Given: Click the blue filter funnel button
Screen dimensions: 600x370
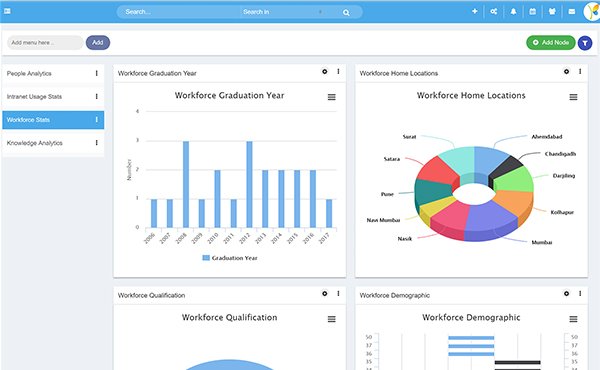Looking at the screenshot, I should [x=585, y=43].
